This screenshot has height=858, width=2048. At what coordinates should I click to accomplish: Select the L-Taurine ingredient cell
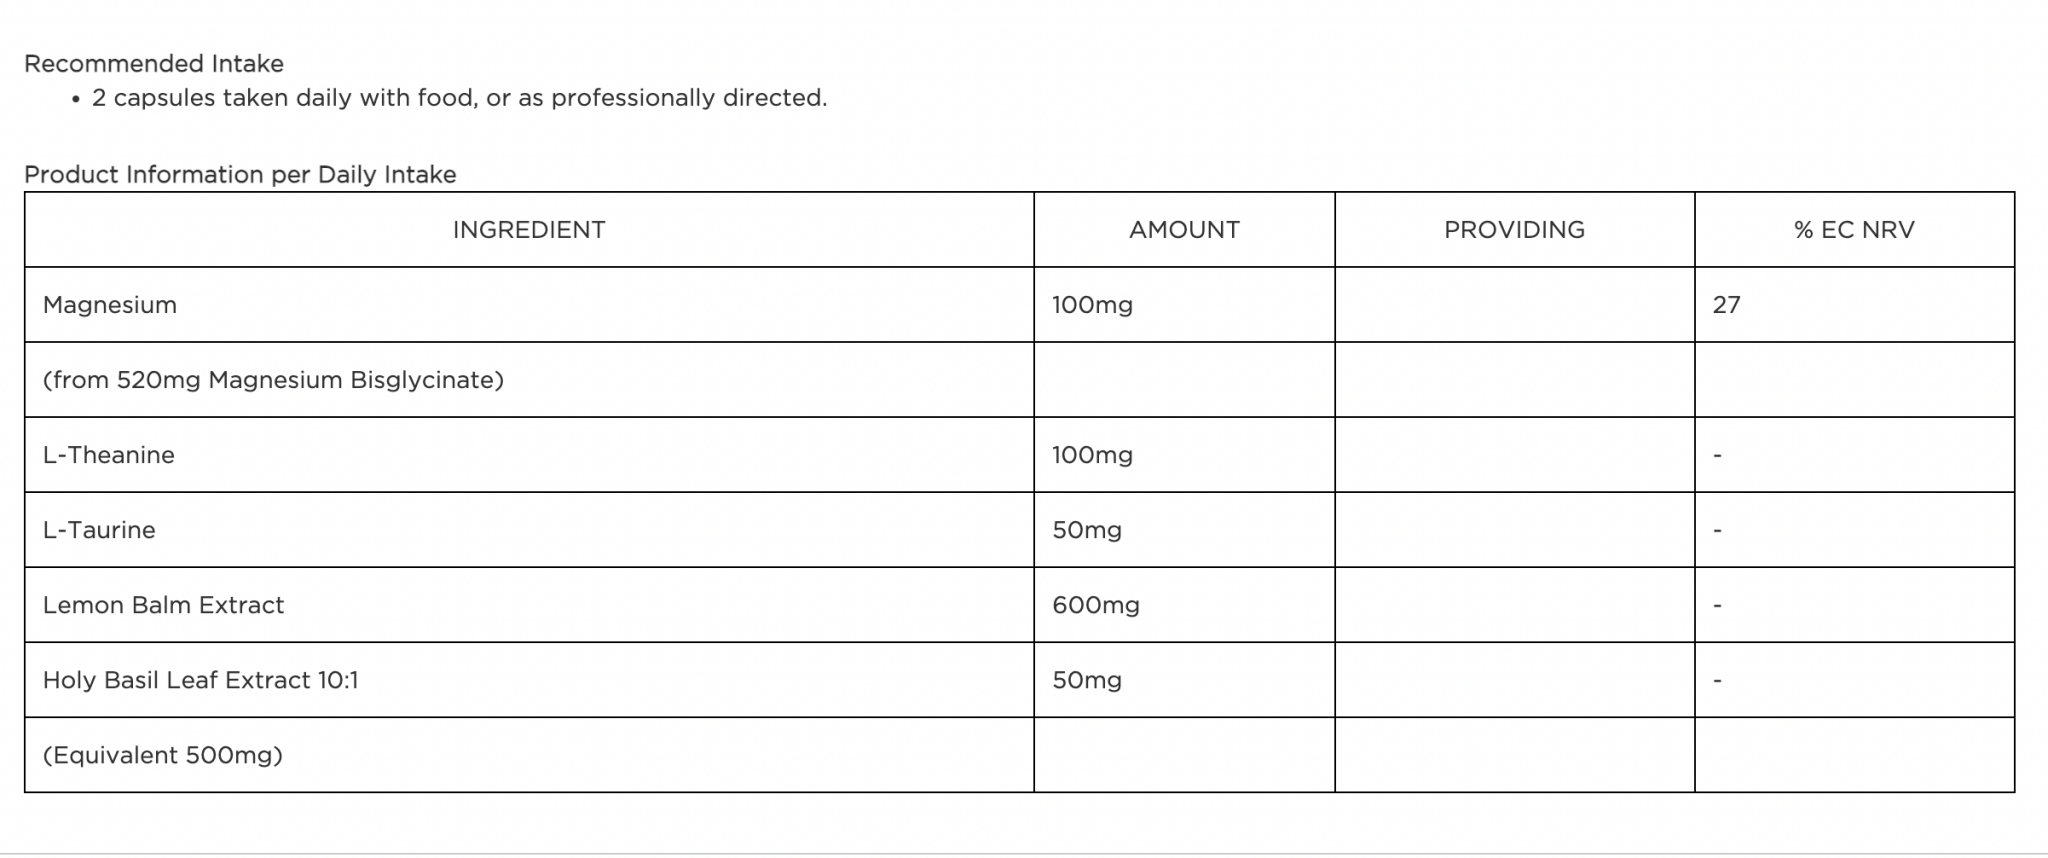coord(99,530)
